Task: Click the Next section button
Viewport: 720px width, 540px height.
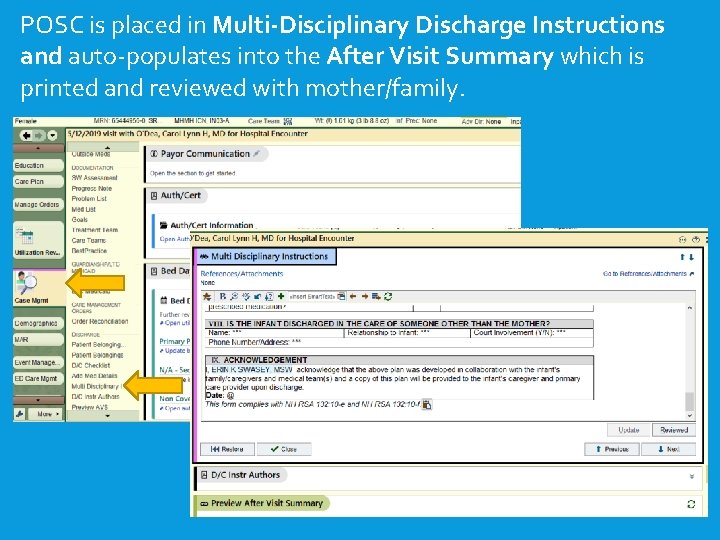Action: [x=669, y=449]
